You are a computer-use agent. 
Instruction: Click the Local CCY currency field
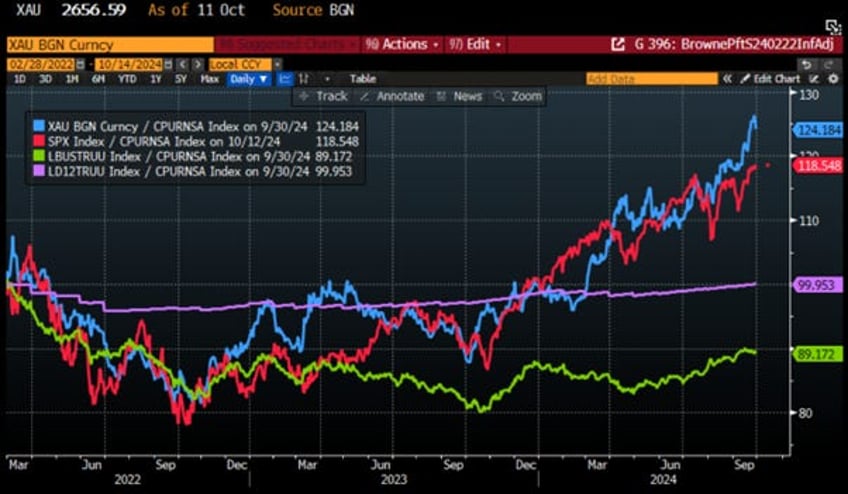240,64
